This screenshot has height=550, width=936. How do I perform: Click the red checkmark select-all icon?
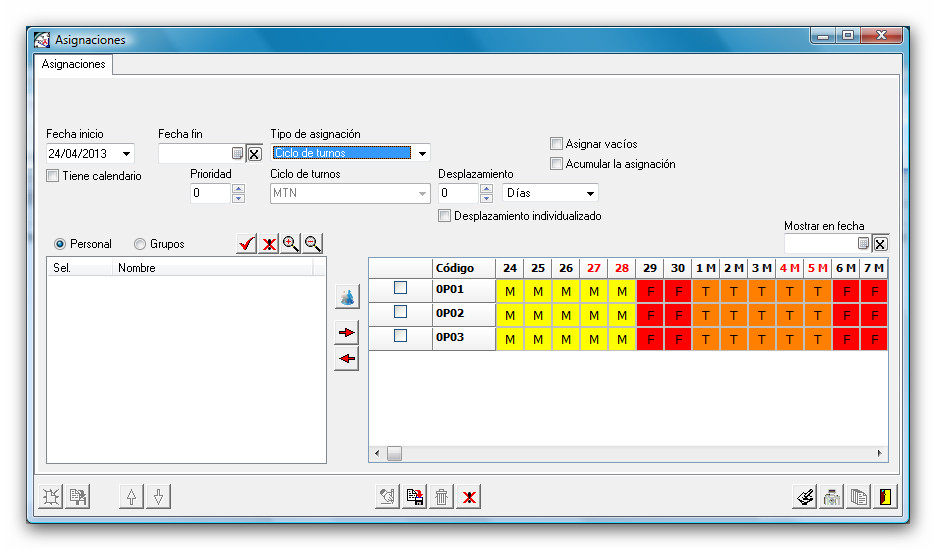pos(247,244)
